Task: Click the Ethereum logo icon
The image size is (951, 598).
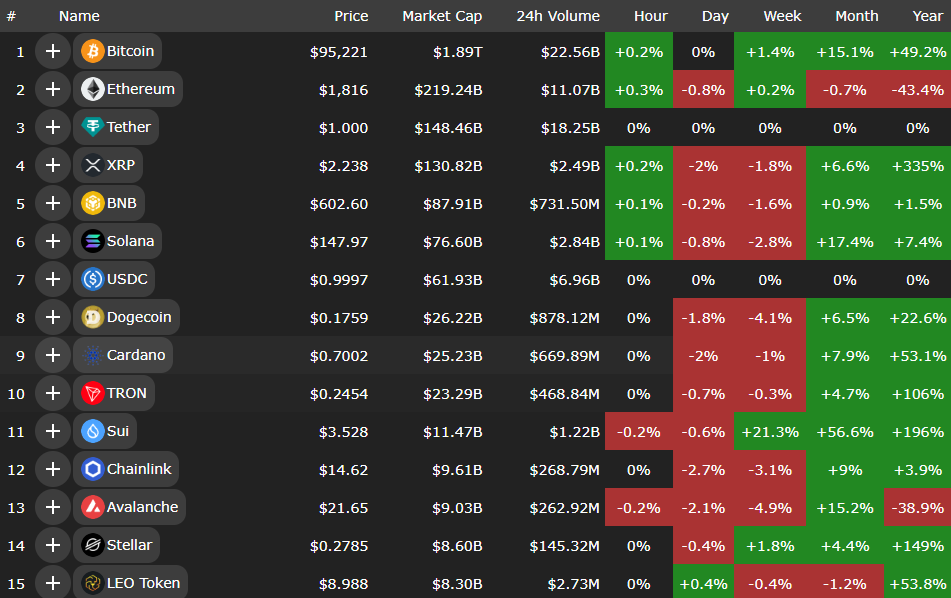Action: pos(93,89)
